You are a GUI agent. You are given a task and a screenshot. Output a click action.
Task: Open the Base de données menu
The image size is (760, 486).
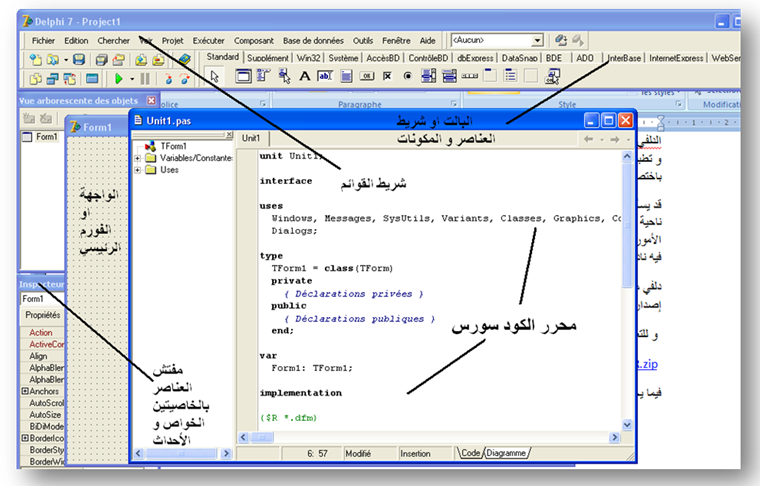313,41
